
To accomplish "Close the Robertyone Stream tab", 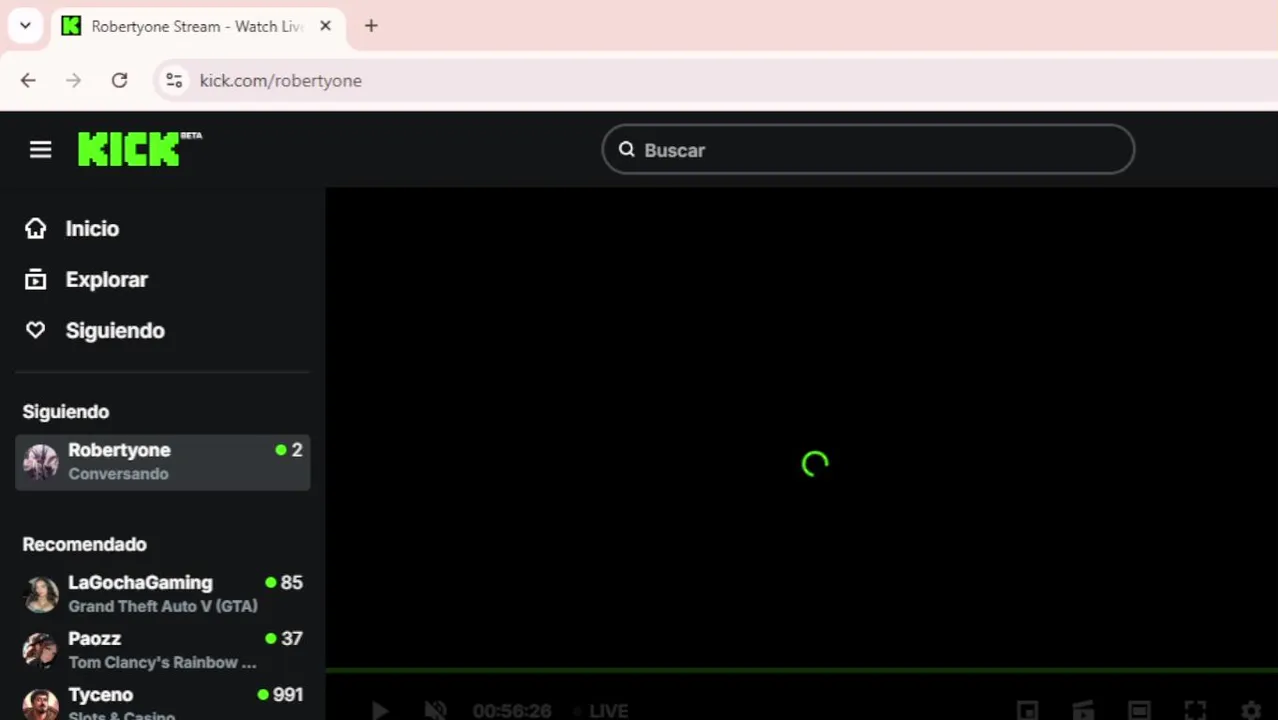I will [x=325, y=26].
